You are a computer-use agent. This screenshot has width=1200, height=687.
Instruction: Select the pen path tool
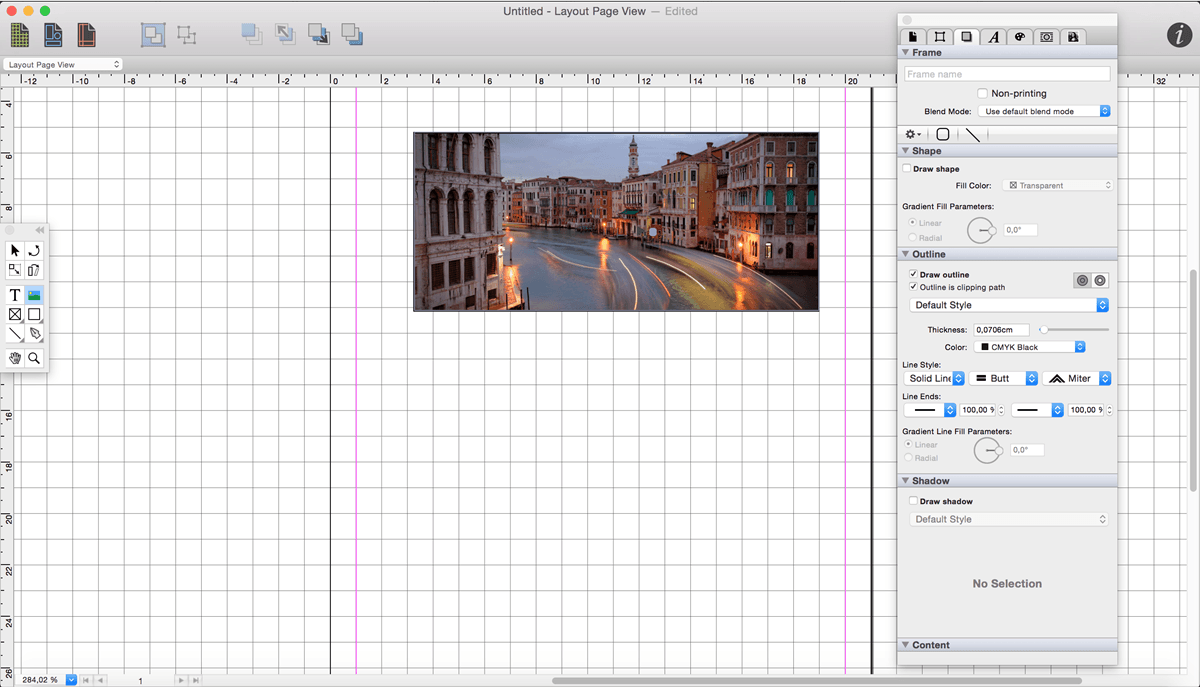coord(35,334)
